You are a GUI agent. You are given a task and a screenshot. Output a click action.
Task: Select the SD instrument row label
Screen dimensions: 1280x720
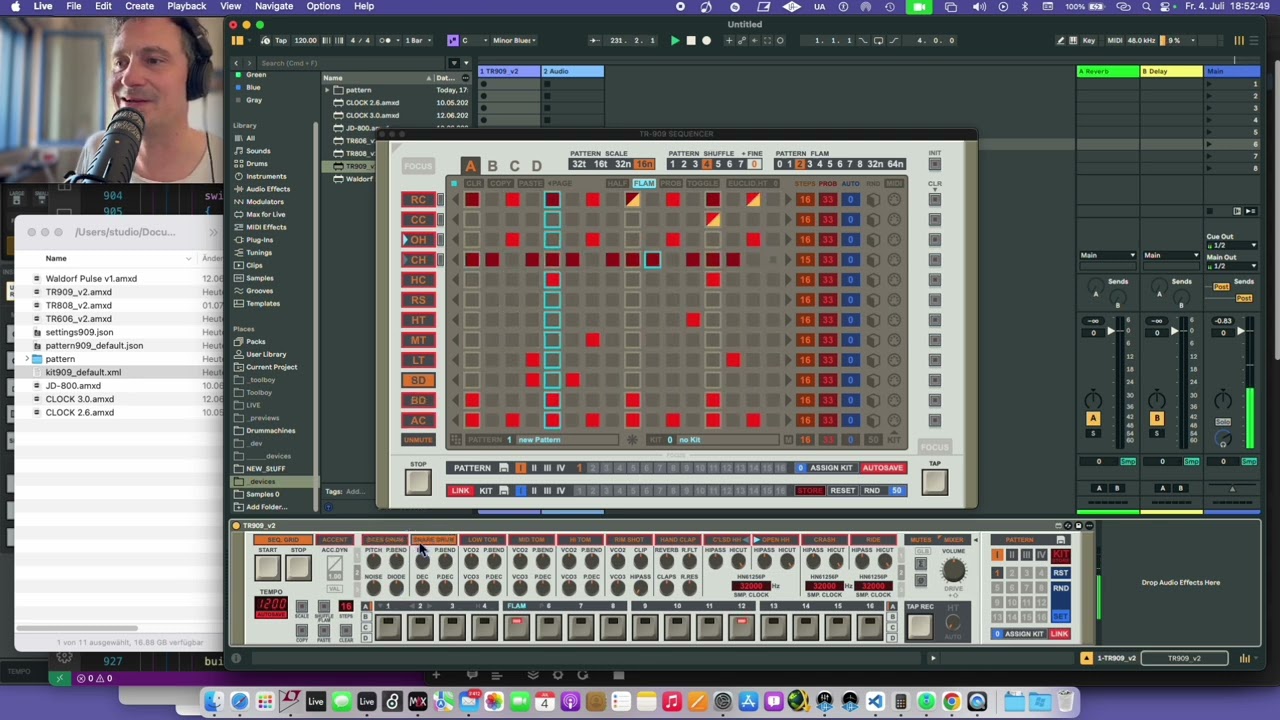pyautogui.click(x=418, y=380)
